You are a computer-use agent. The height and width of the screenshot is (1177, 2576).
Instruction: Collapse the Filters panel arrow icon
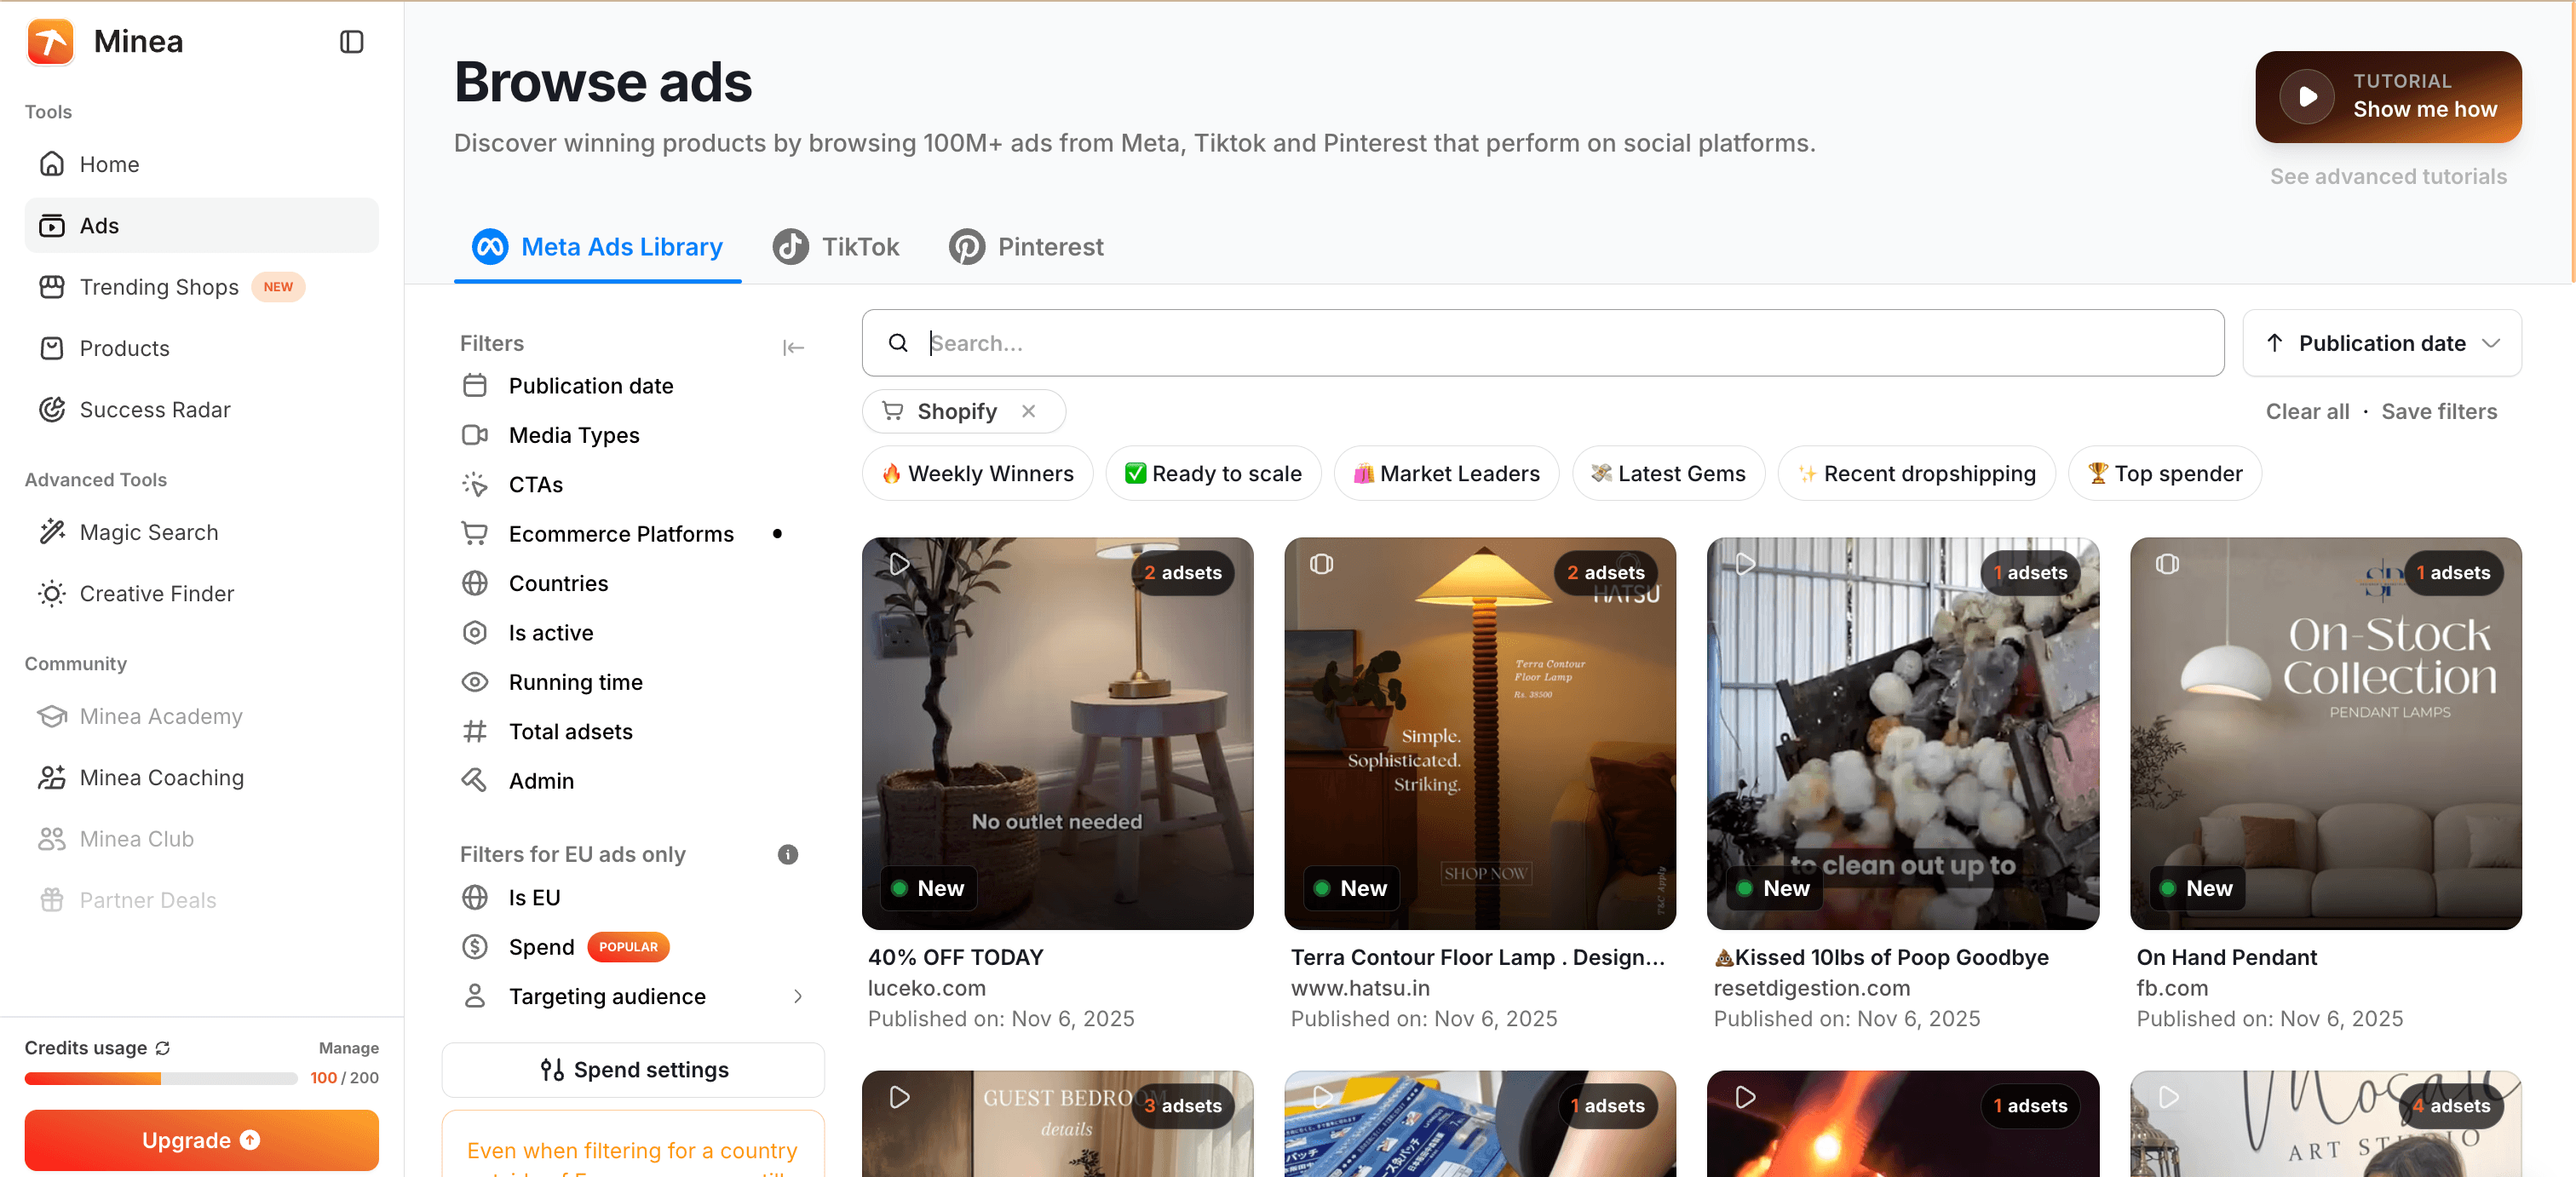[793, 347]
